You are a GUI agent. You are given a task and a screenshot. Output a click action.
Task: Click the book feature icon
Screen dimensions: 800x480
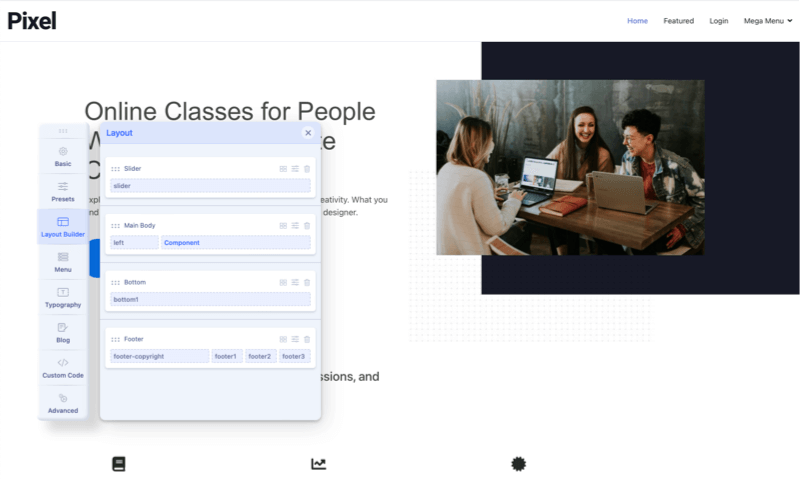click(119, 464)
